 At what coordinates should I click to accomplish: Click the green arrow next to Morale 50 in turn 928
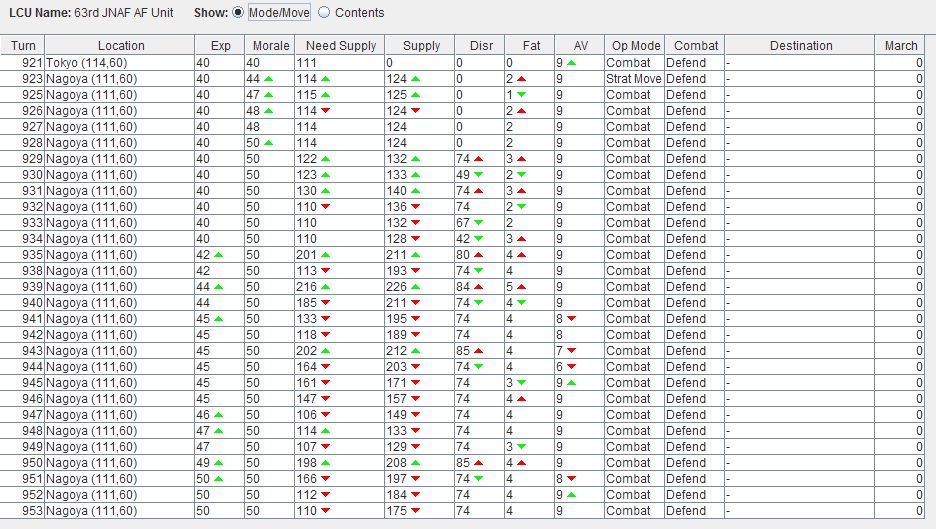click(269, 143)
